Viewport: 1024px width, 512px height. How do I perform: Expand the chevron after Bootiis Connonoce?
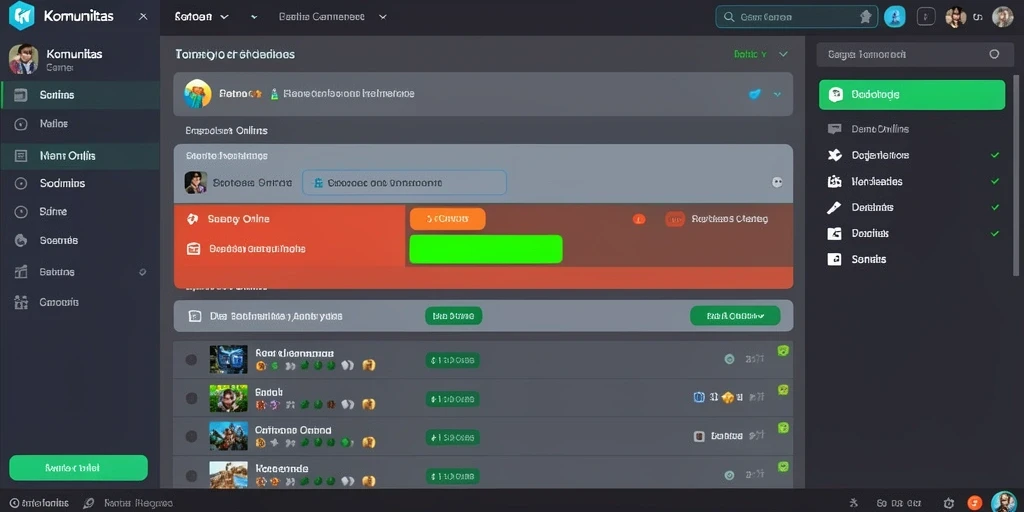coord(383,17)
